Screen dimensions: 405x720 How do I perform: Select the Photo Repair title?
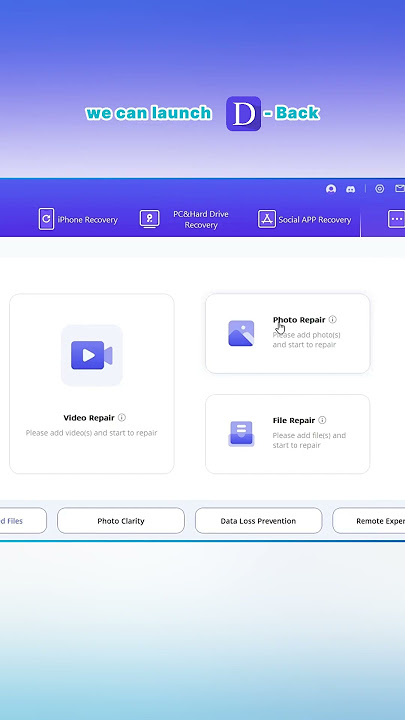[x=299, y=320]
